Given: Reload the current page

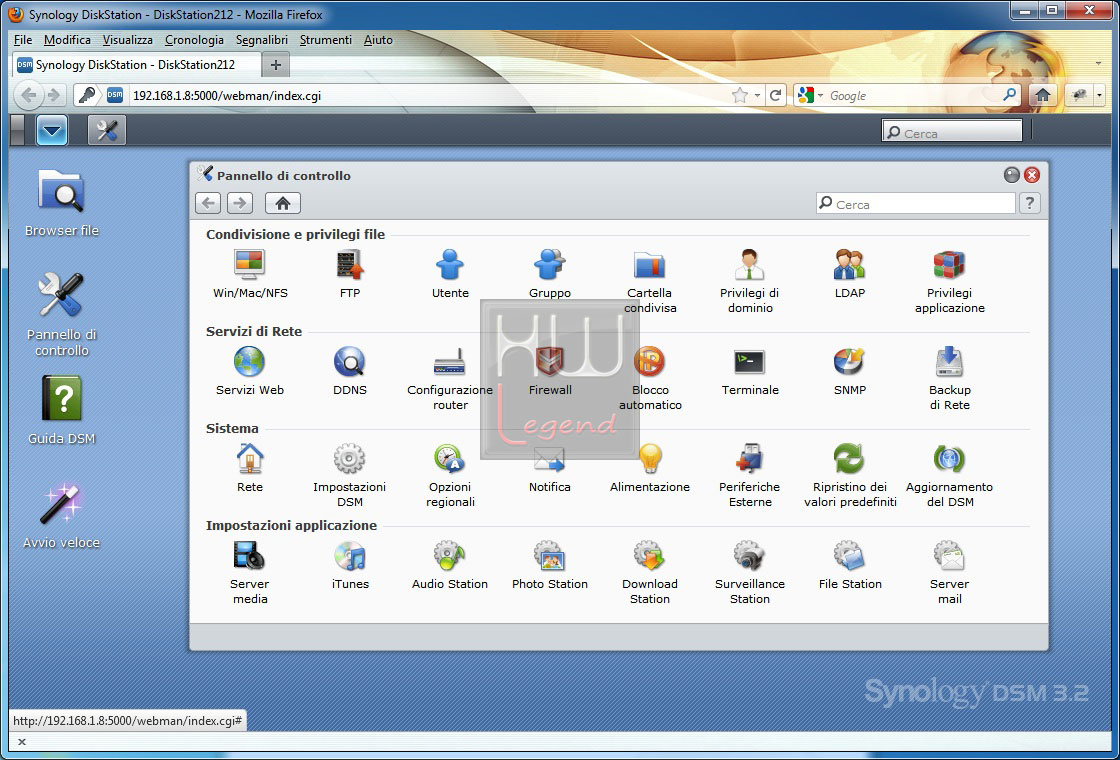Looking at the screenshot, I should coord(776,95).
